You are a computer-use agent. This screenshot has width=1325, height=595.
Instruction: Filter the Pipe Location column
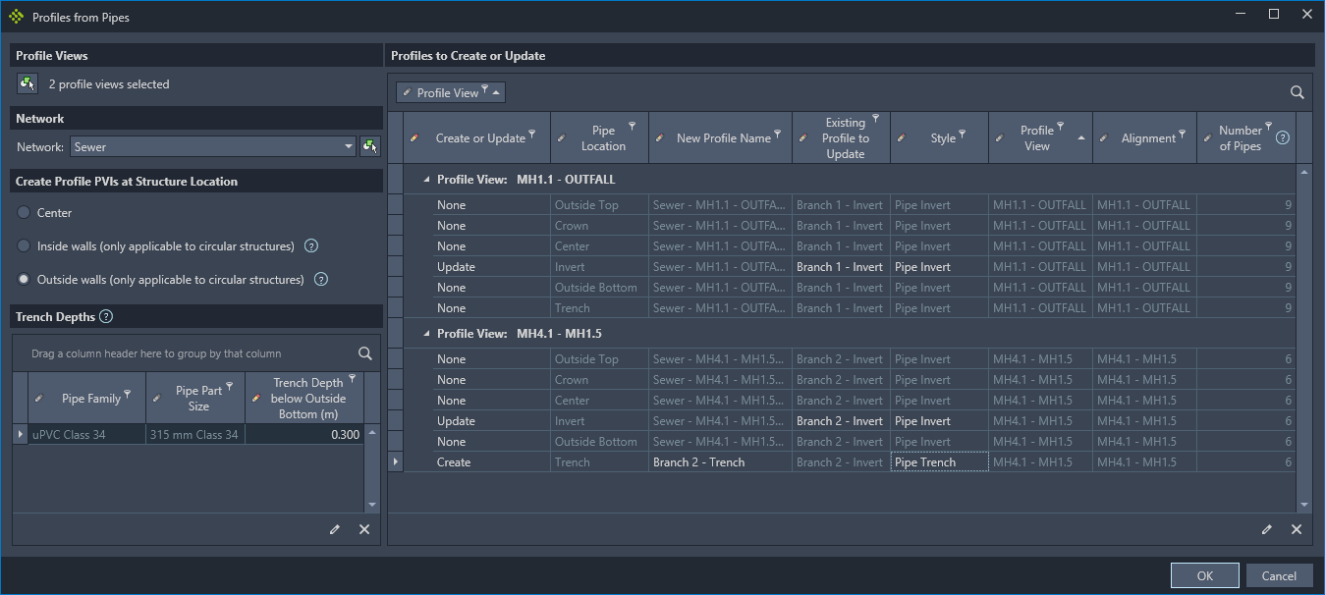point(632,126)
